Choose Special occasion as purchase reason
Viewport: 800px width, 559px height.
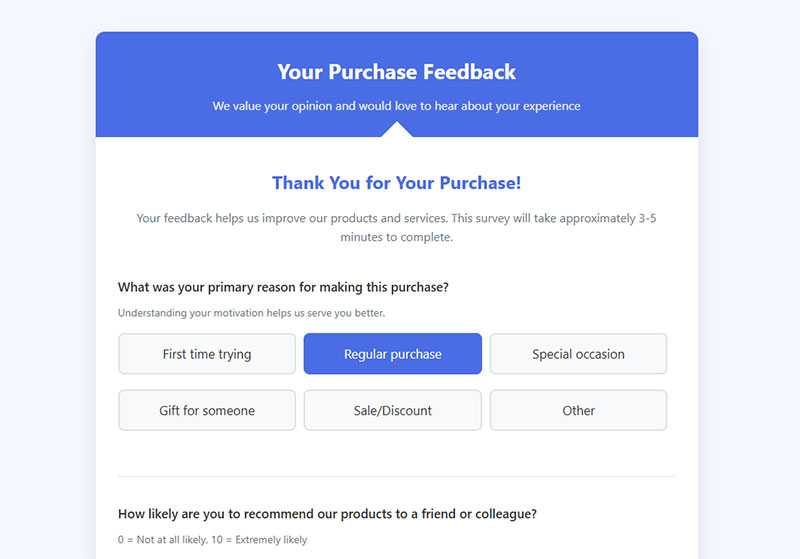pos(578,354)
